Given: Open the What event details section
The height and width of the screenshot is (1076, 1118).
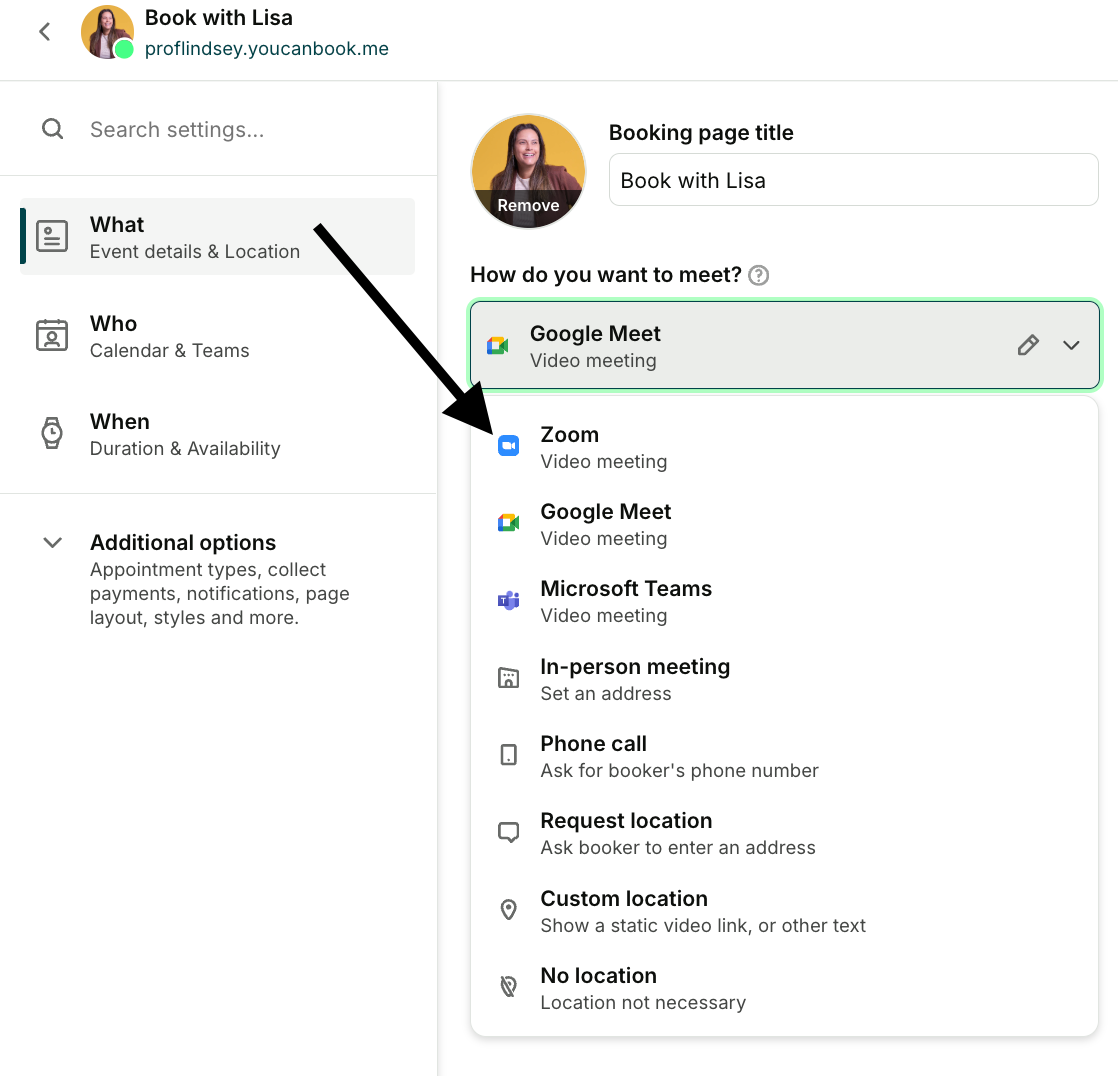Looking at the screenshot, I should [x=217, y=237].
